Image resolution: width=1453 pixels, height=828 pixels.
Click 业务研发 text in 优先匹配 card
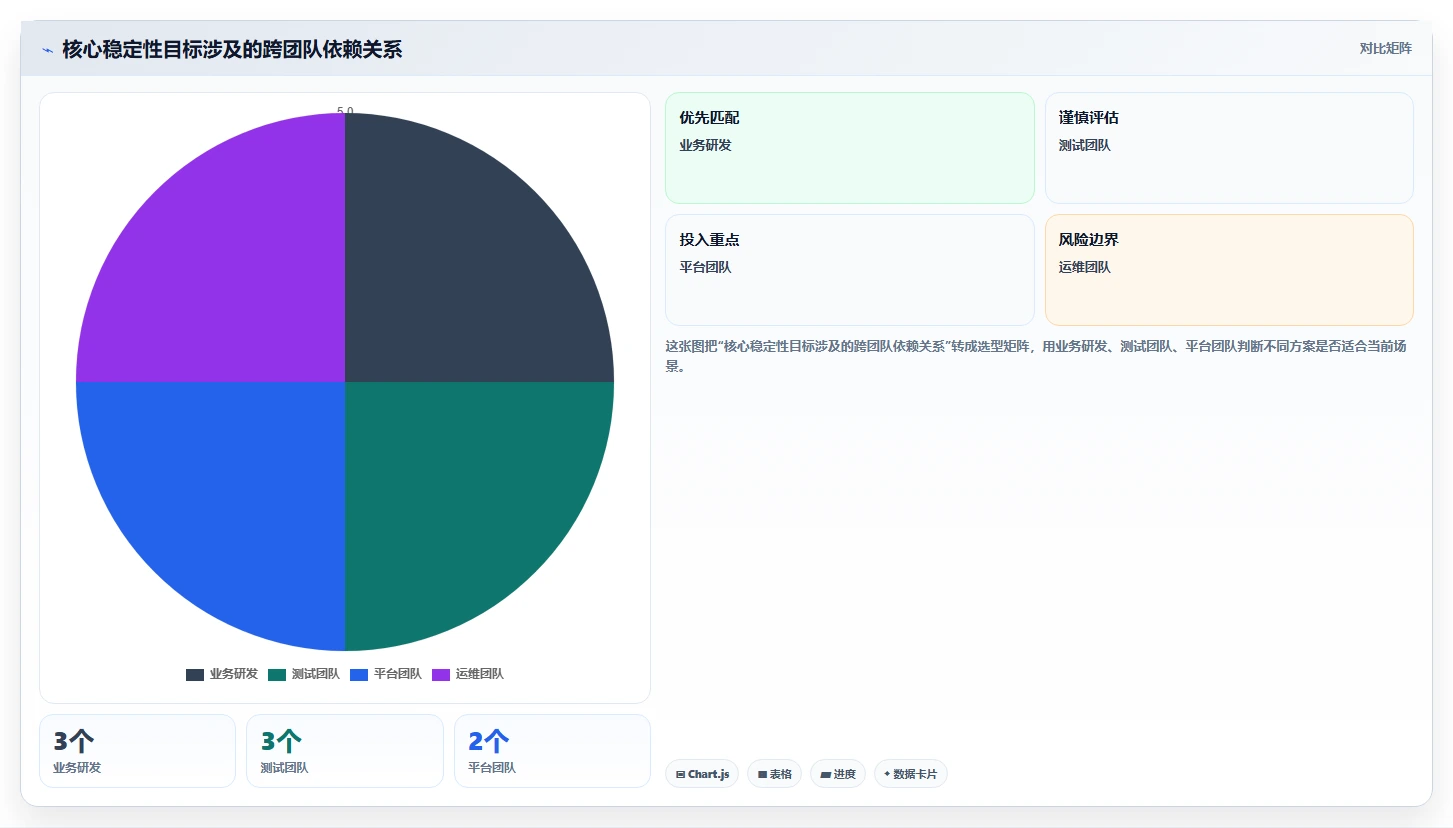tap(705, 145)
